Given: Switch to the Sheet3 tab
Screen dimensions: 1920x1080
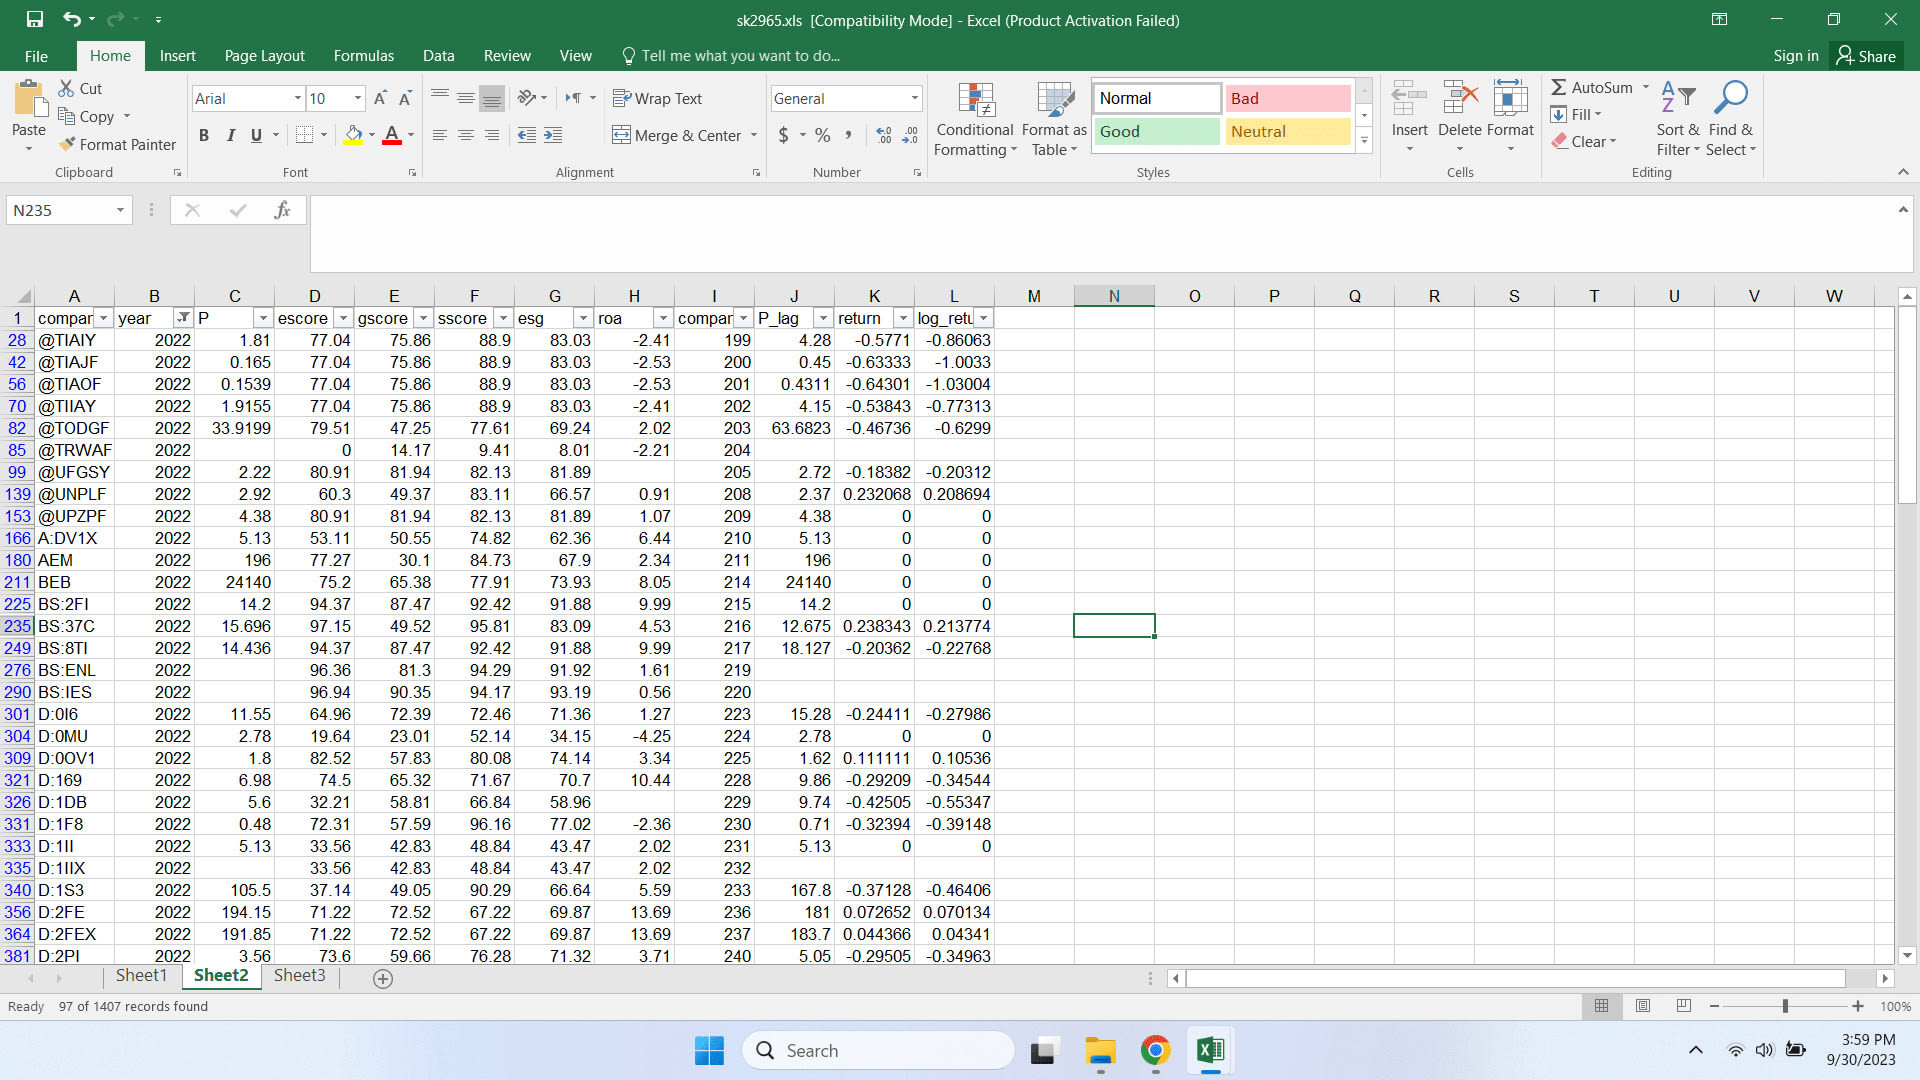Looking at the screenshot, I should pyautogui.click(x=299, y=975).
